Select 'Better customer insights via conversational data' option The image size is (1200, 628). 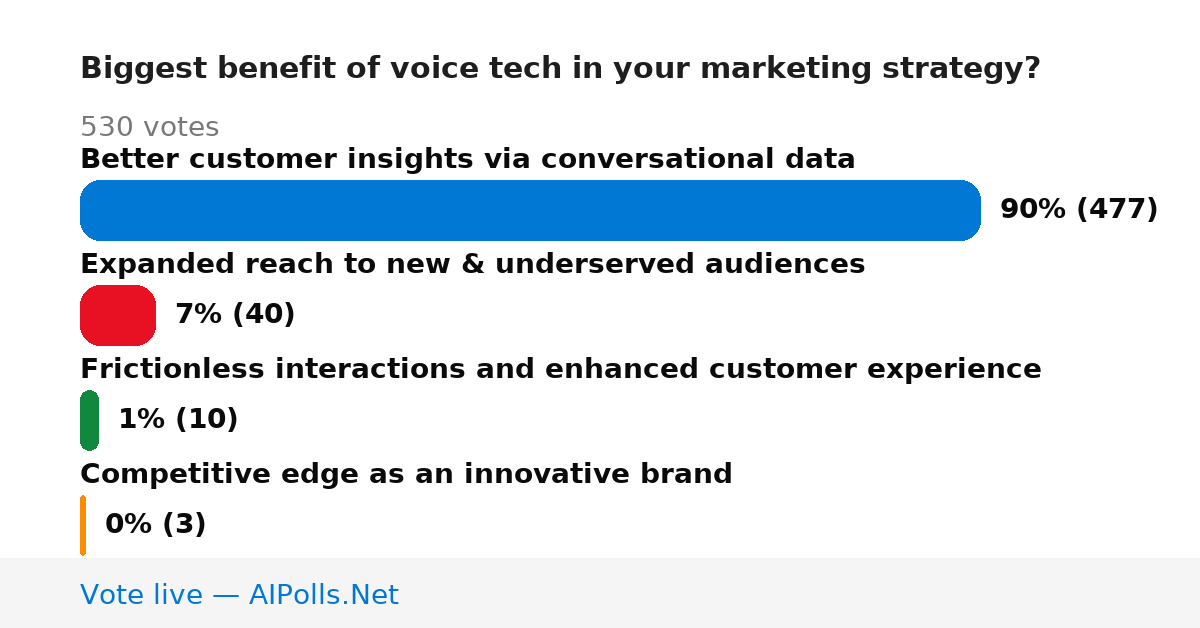pos(467,159)
